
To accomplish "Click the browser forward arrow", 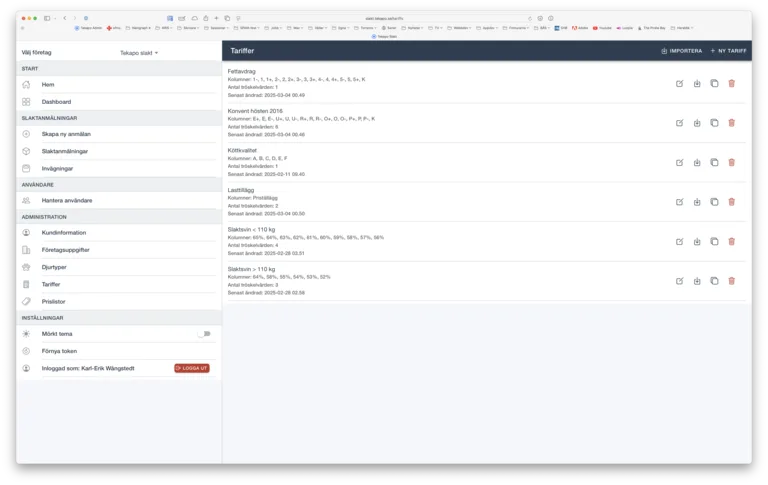I will [74, 18].
